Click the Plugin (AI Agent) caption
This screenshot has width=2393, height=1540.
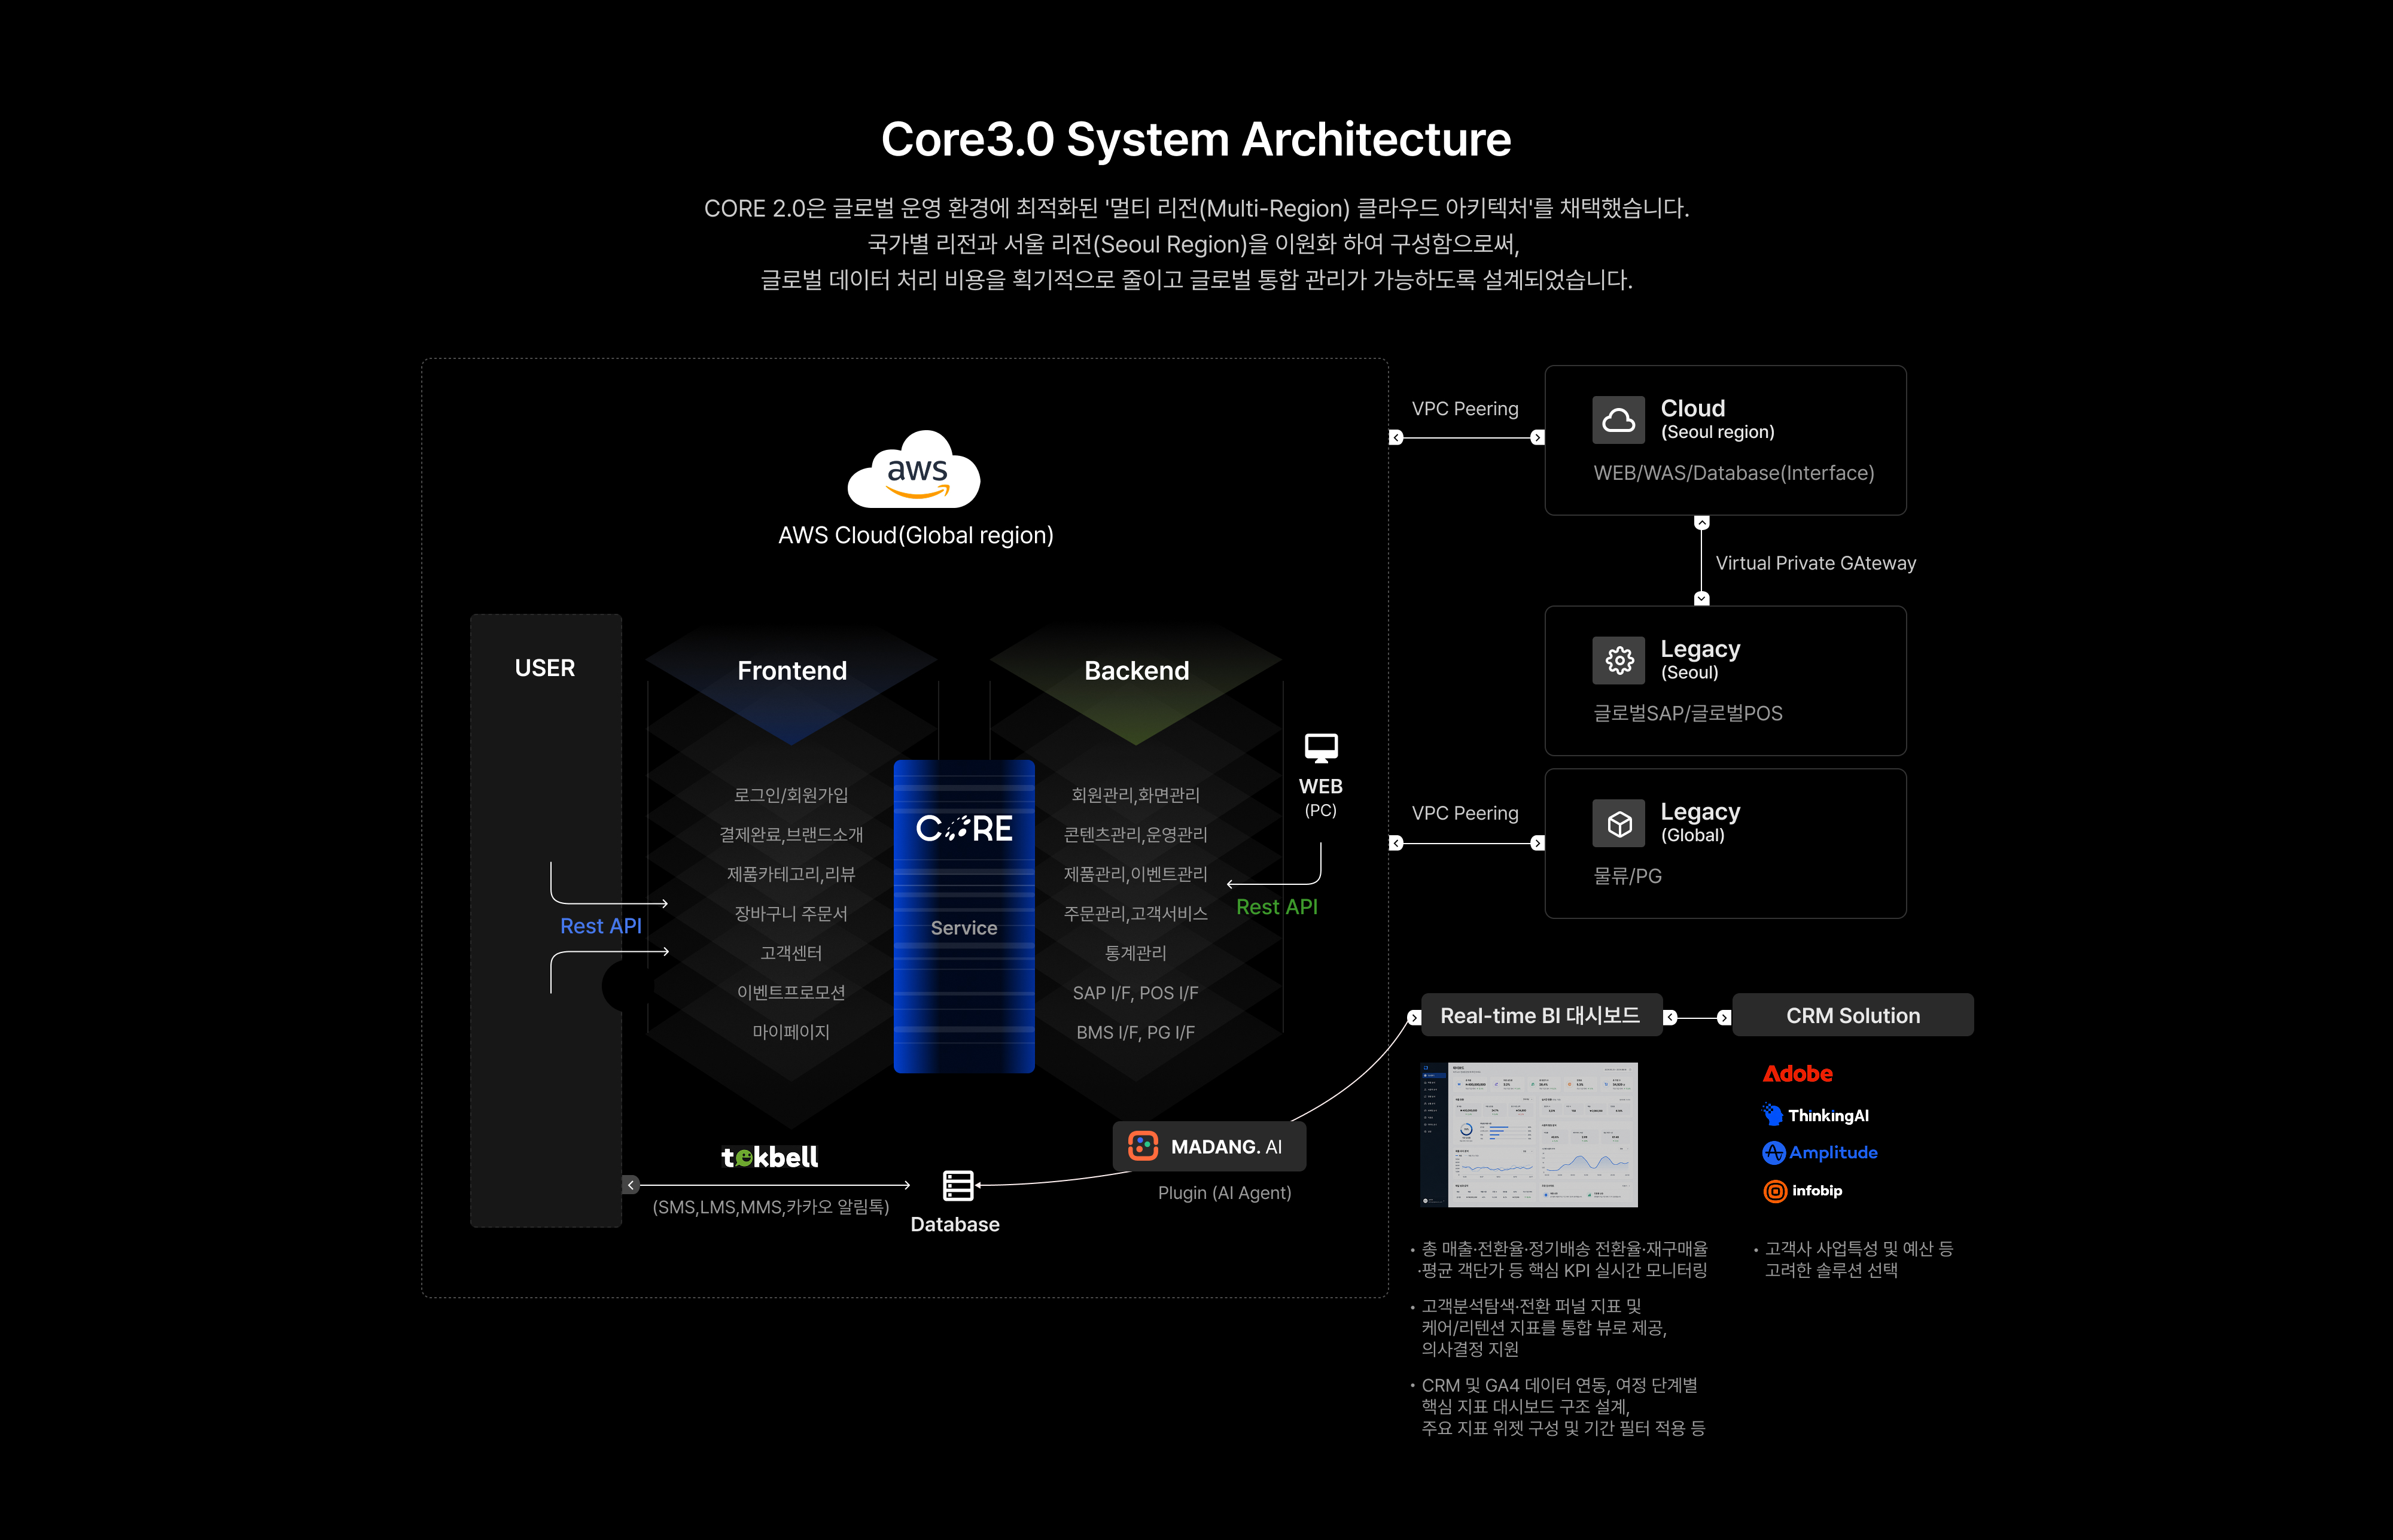pyautogui.click(x=1224, y=1192)
